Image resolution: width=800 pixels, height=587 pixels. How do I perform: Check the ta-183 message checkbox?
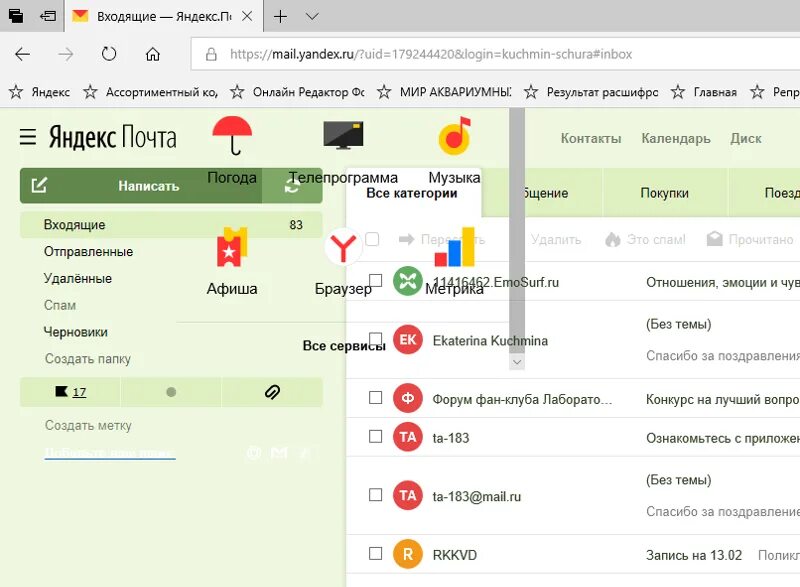point(376,437)
